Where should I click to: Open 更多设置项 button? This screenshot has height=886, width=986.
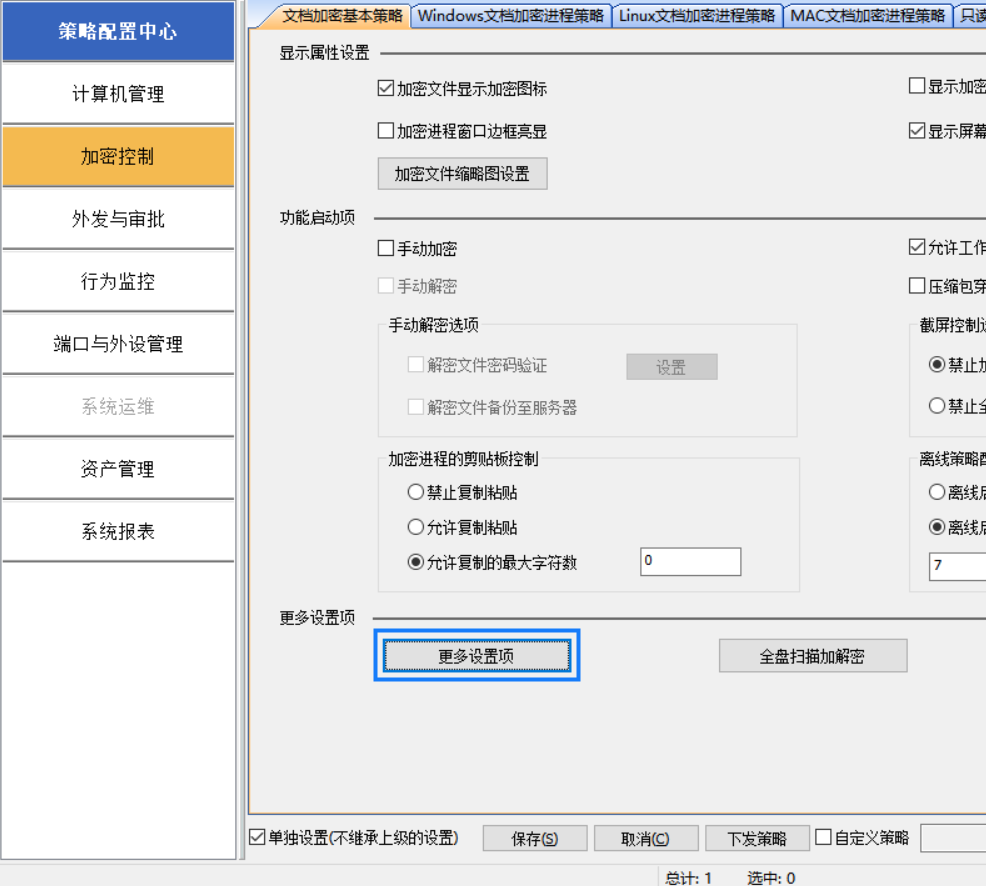pyautogui.click(x=477, y=656)
